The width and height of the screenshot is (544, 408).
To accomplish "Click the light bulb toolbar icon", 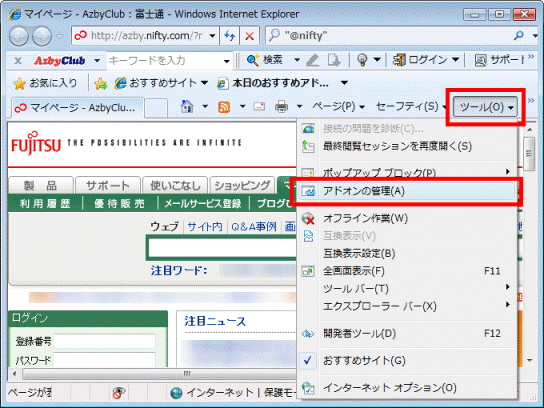I will pyautogui.click(x=362, y=60).
